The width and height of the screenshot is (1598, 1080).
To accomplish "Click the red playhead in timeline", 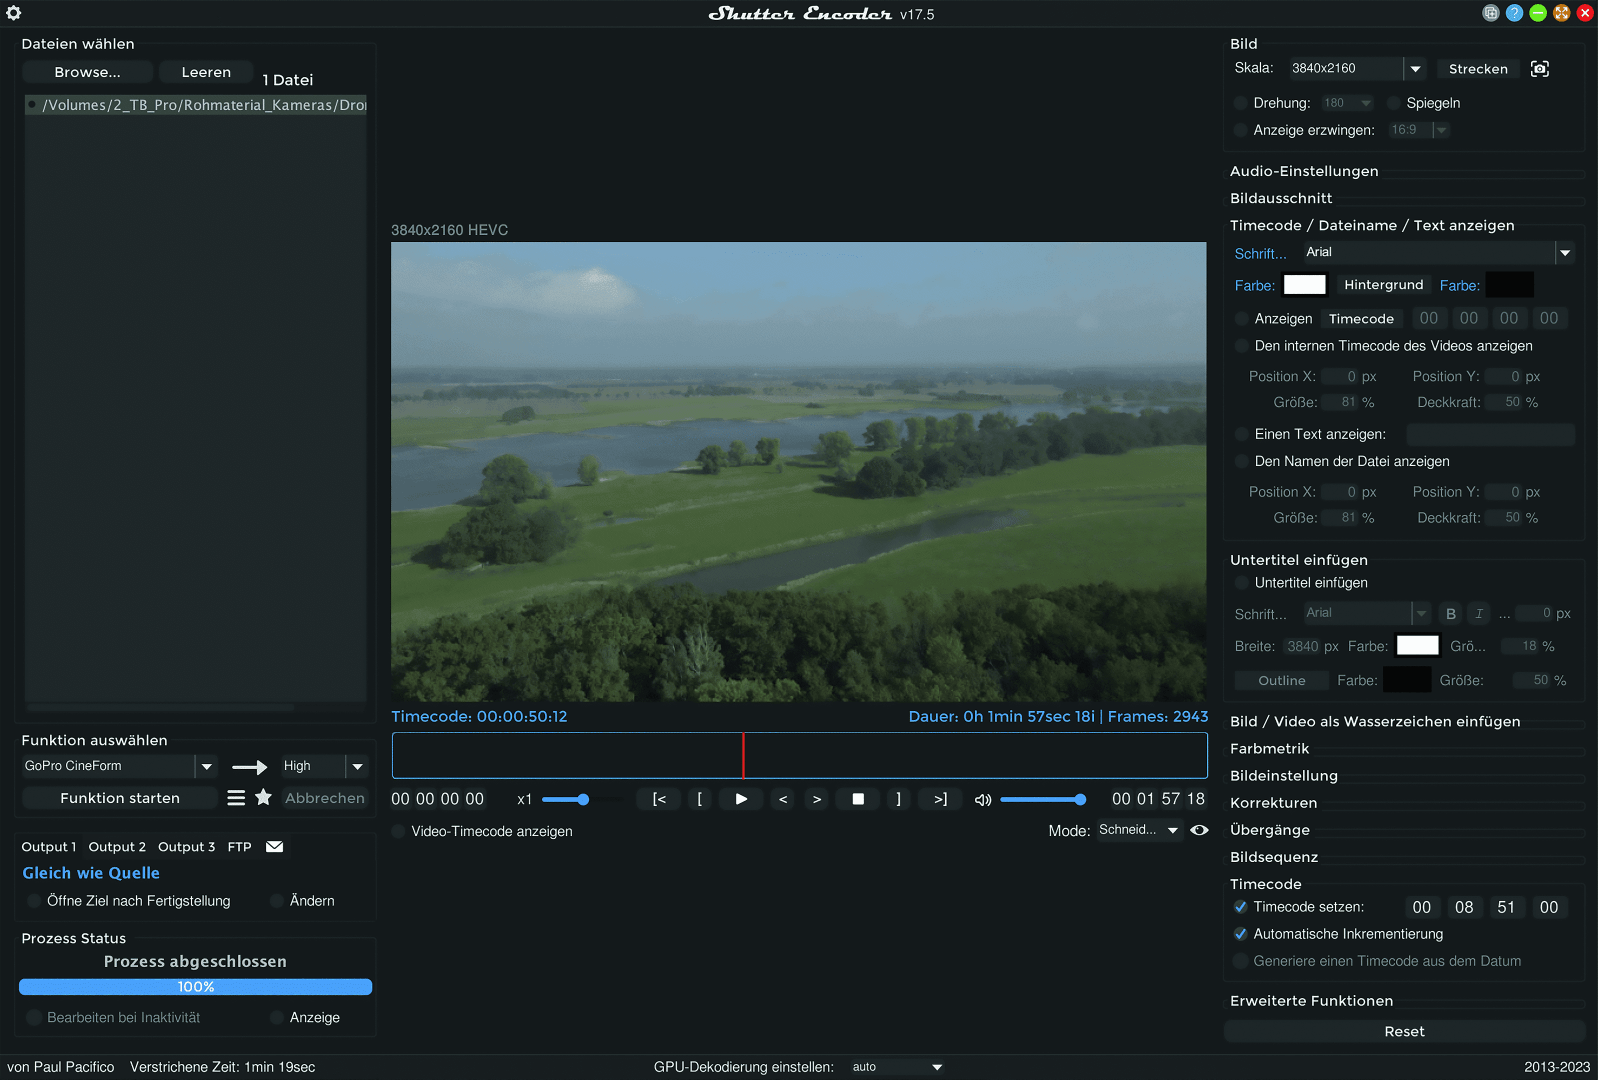I will [743, 756].
